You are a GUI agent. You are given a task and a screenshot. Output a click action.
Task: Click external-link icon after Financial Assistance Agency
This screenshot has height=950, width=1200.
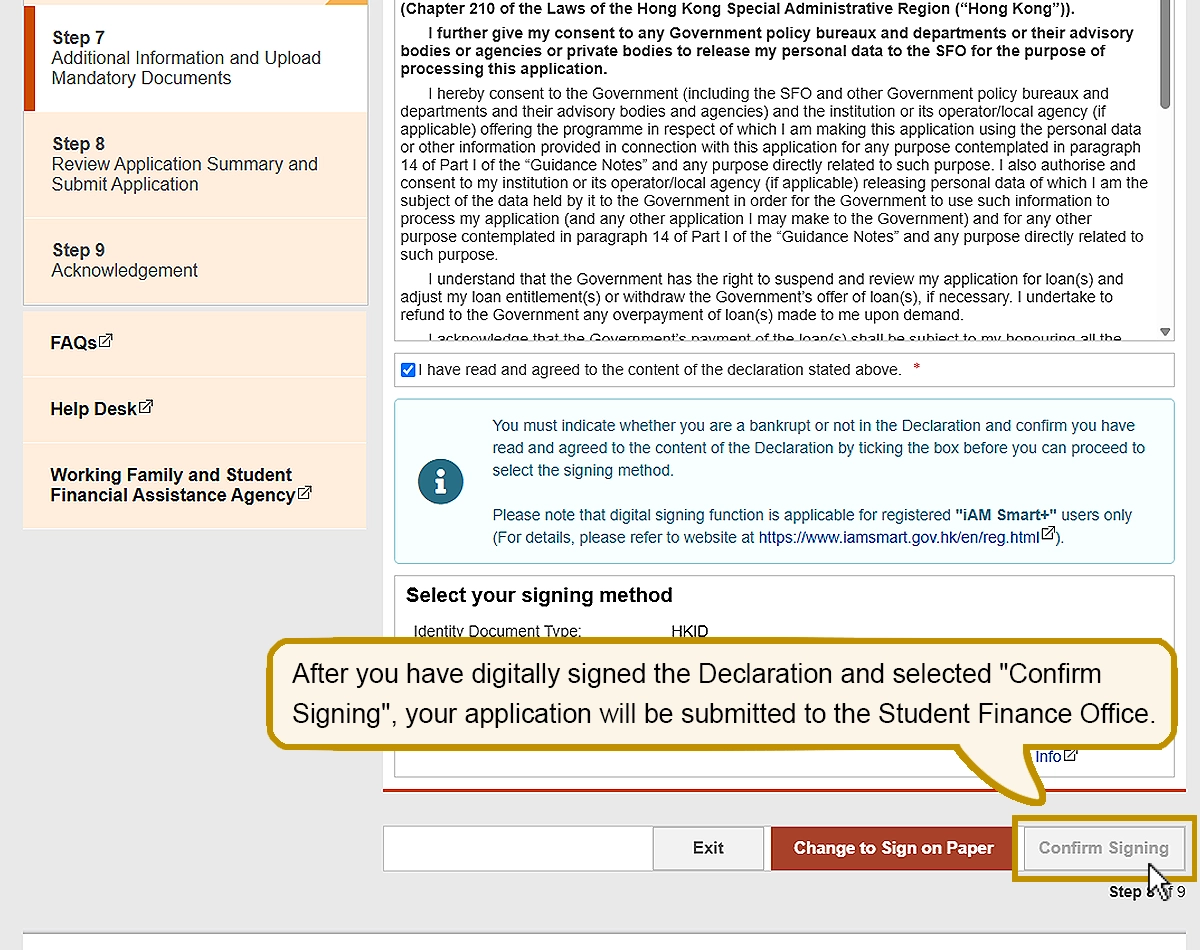pyautogui.click(x=305, y=493)
